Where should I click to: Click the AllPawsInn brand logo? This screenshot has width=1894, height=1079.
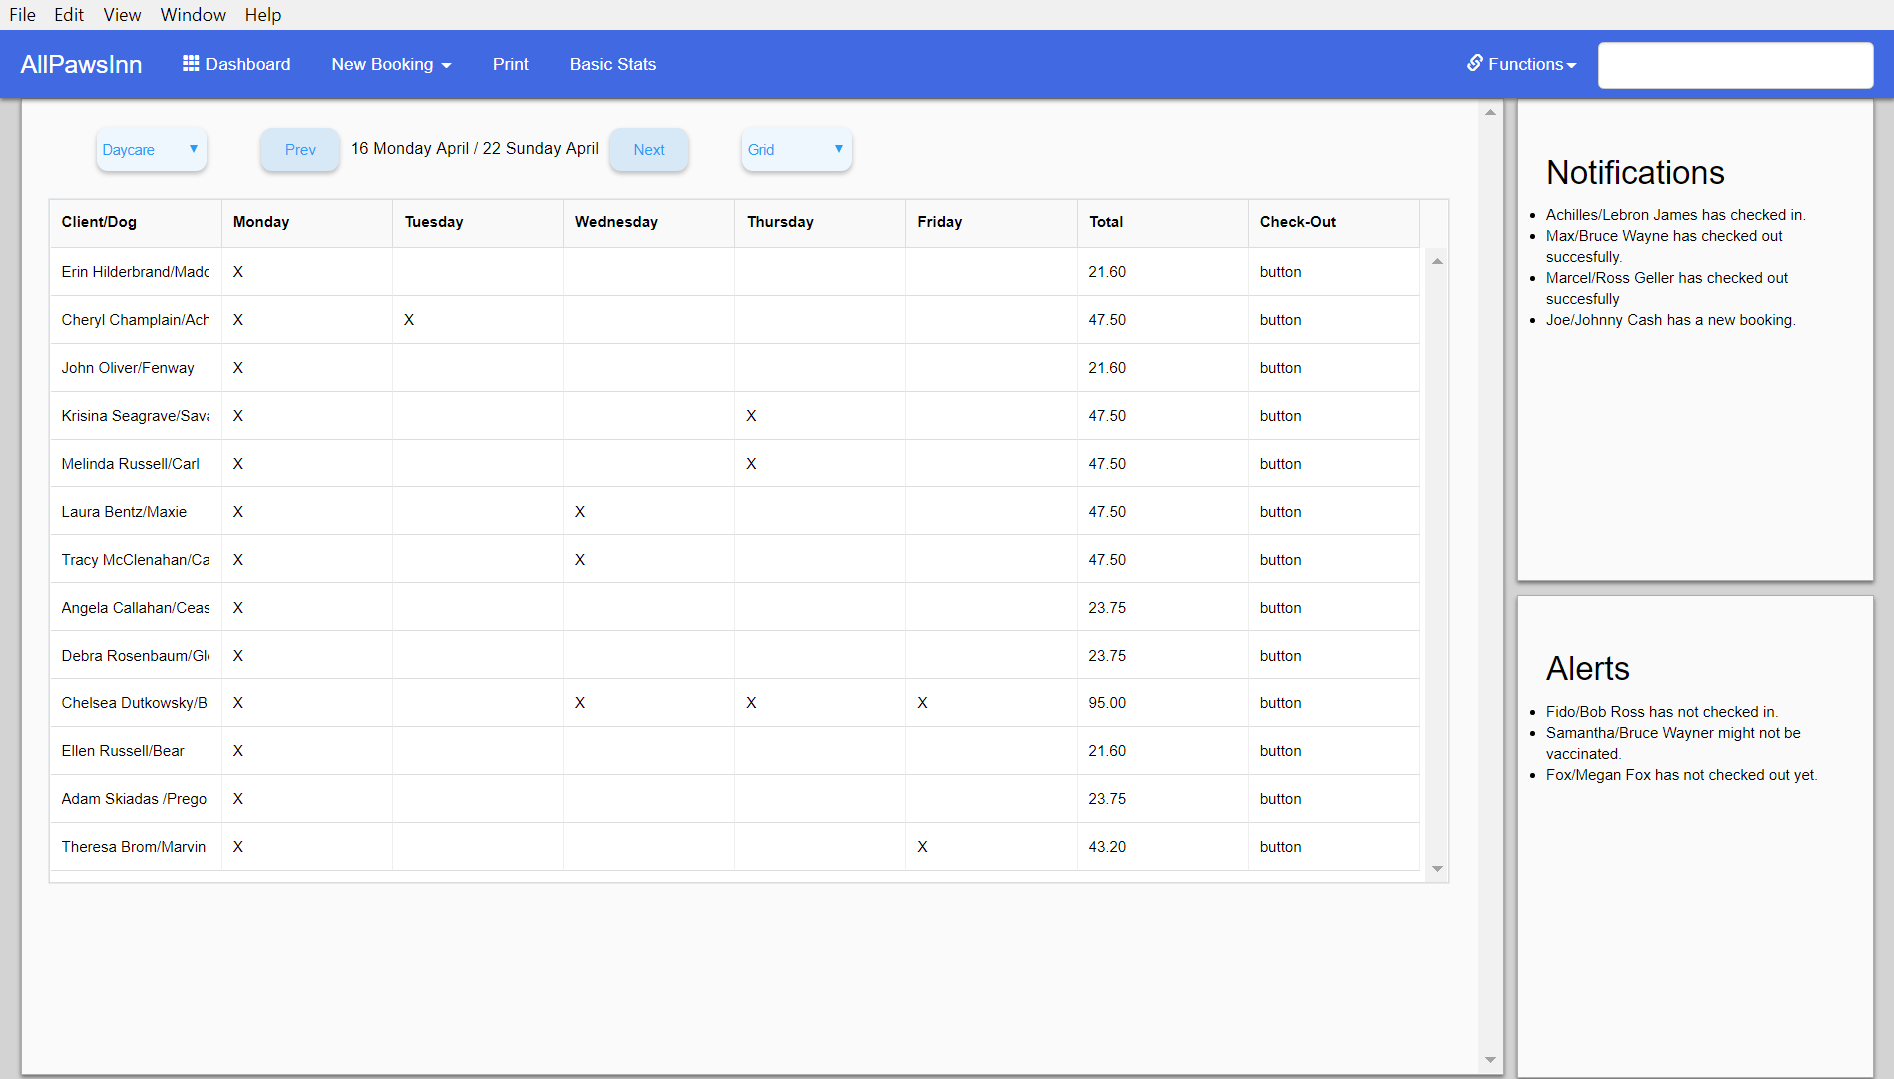tap(81, 64)
